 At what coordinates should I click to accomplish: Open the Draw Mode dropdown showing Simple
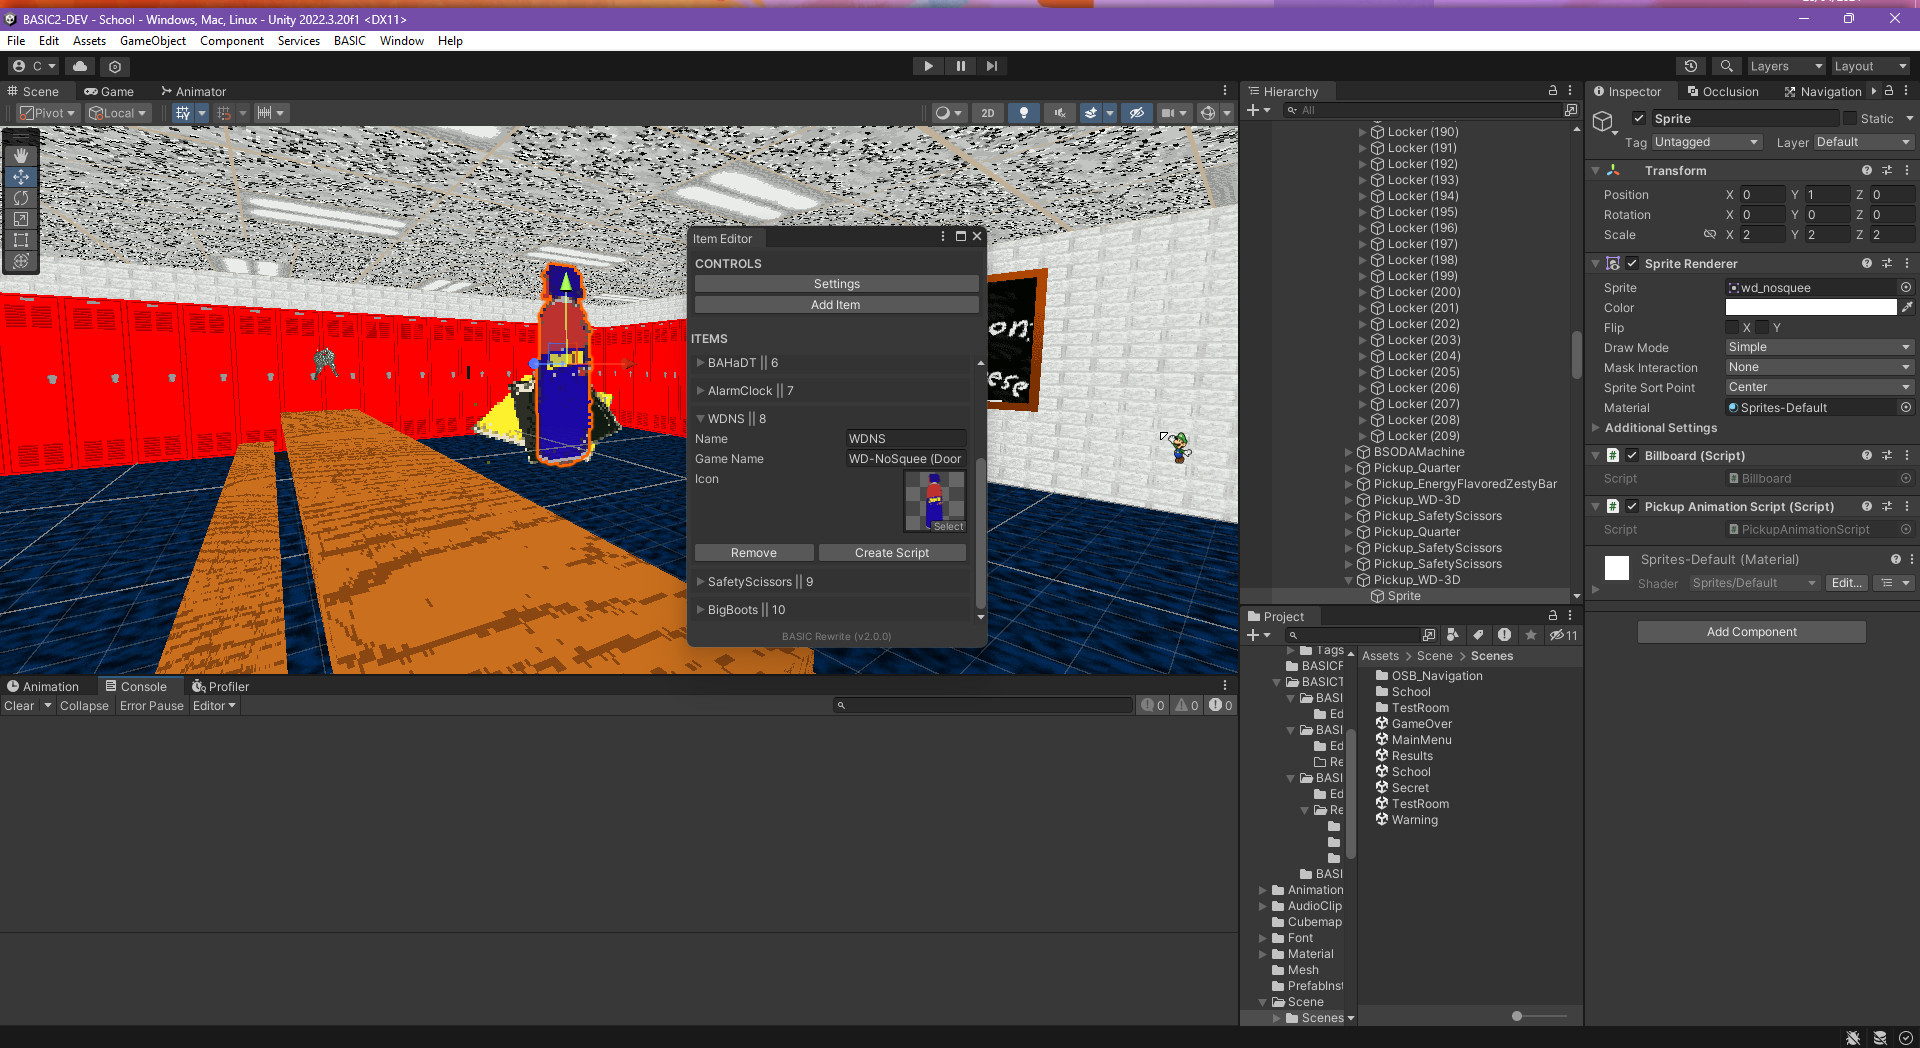click(1817, 347)
